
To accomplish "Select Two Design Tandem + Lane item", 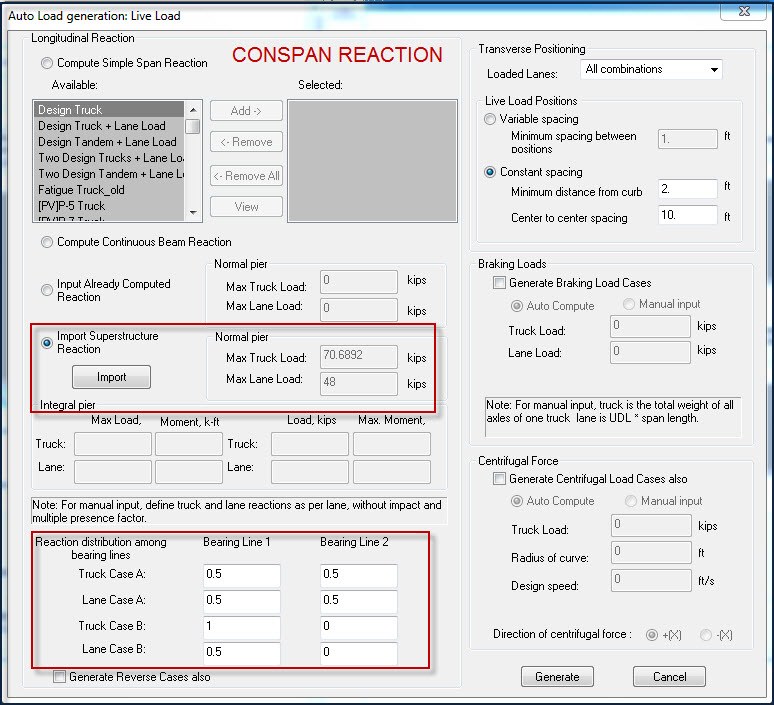I will click(x=109, y=174).
